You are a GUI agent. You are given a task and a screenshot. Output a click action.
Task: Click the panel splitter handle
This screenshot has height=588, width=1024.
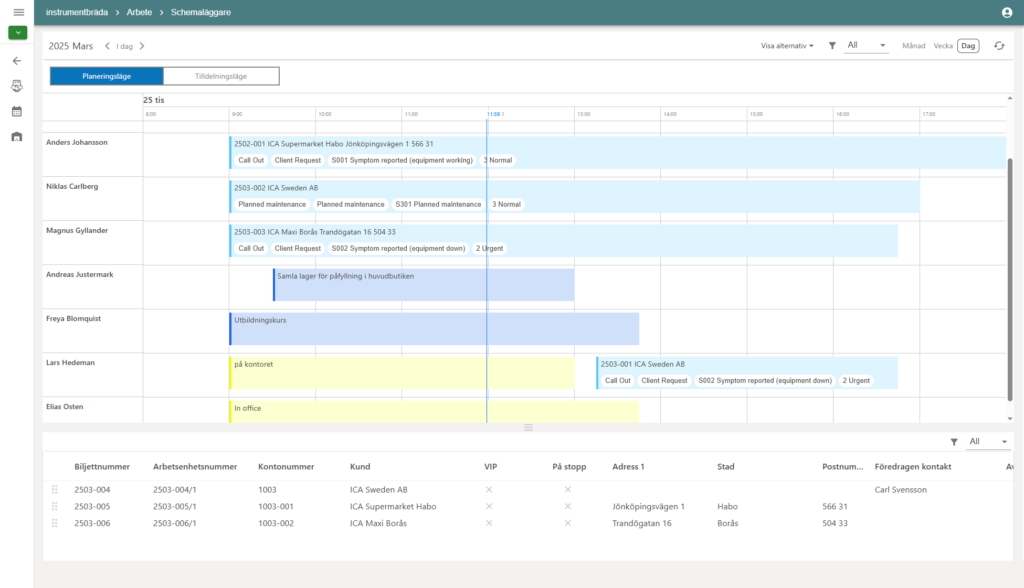[528, 427]
